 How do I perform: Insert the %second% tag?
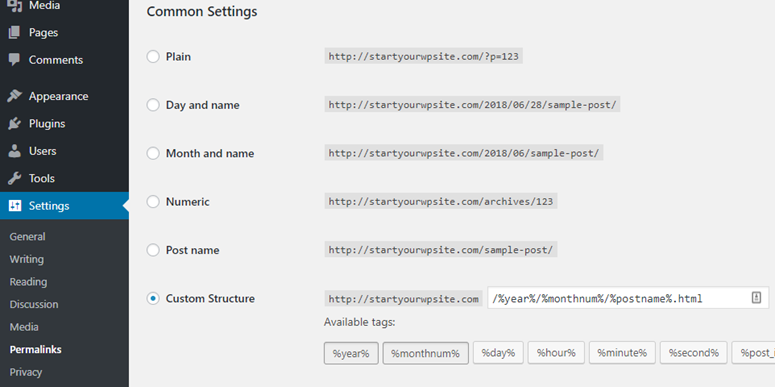(x=693, y=353)
